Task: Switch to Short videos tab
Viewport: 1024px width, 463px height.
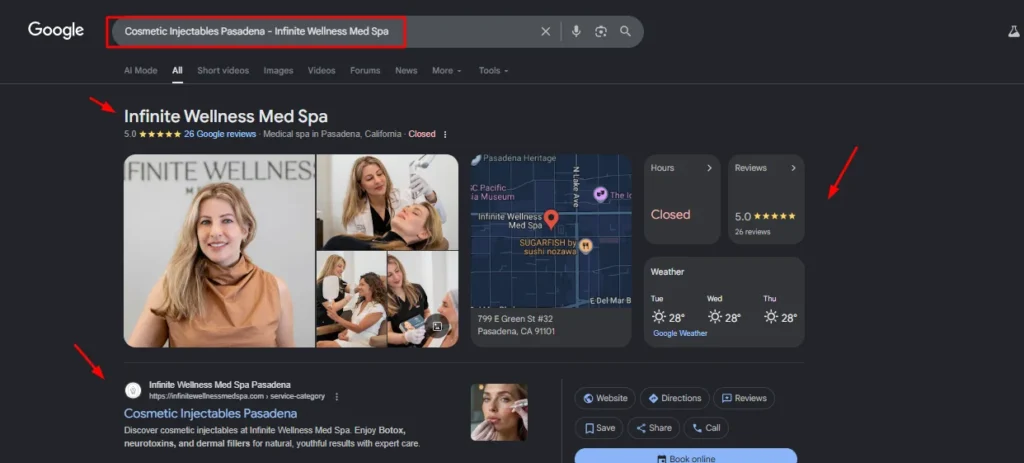Action: [x=223, y=71]
